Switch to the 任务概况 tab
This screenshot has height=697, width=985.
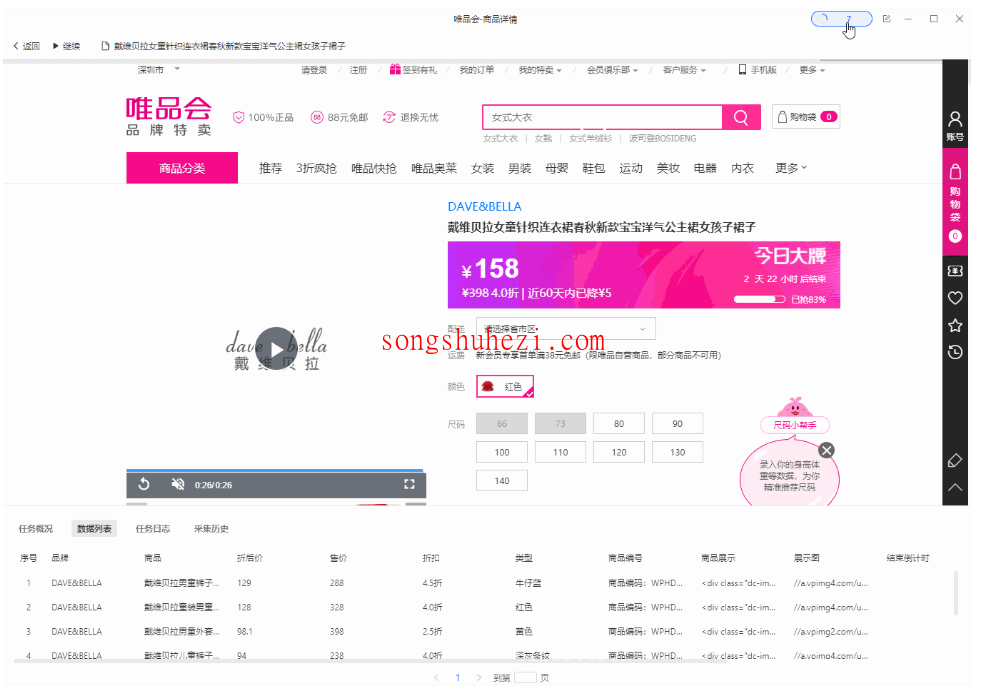(x=36, y=529)
